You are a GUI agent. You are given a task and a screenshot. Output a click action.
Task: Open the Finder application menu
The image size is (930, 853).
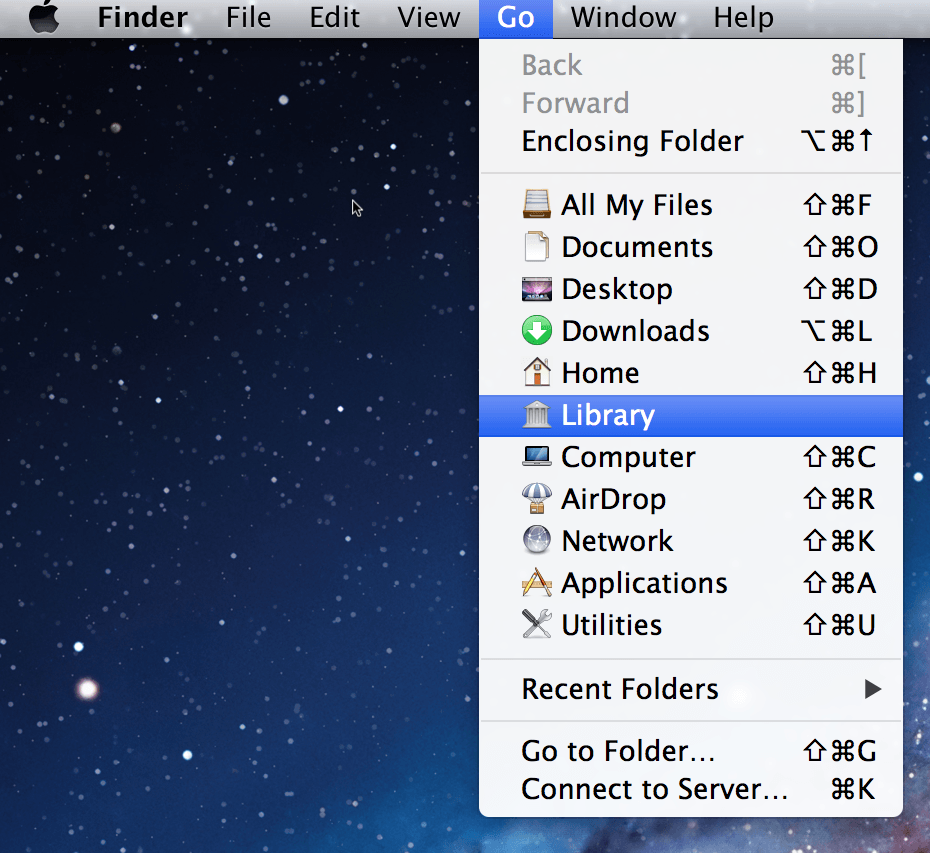(x=143, y=17)
